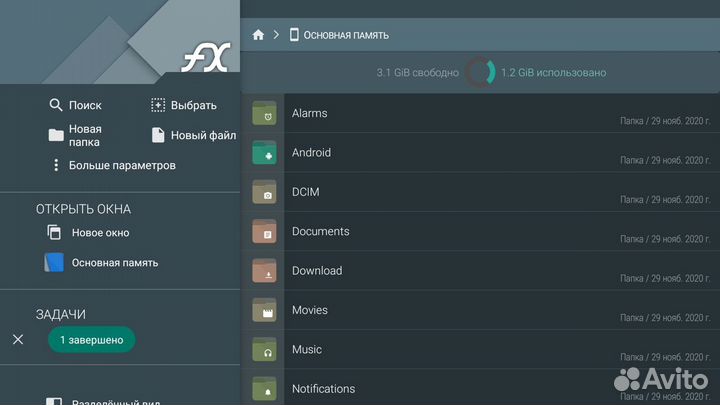Screen dimensions: 720x405
Task: Click Основная память breadcrumb label
Action: (x=346, y=35)
